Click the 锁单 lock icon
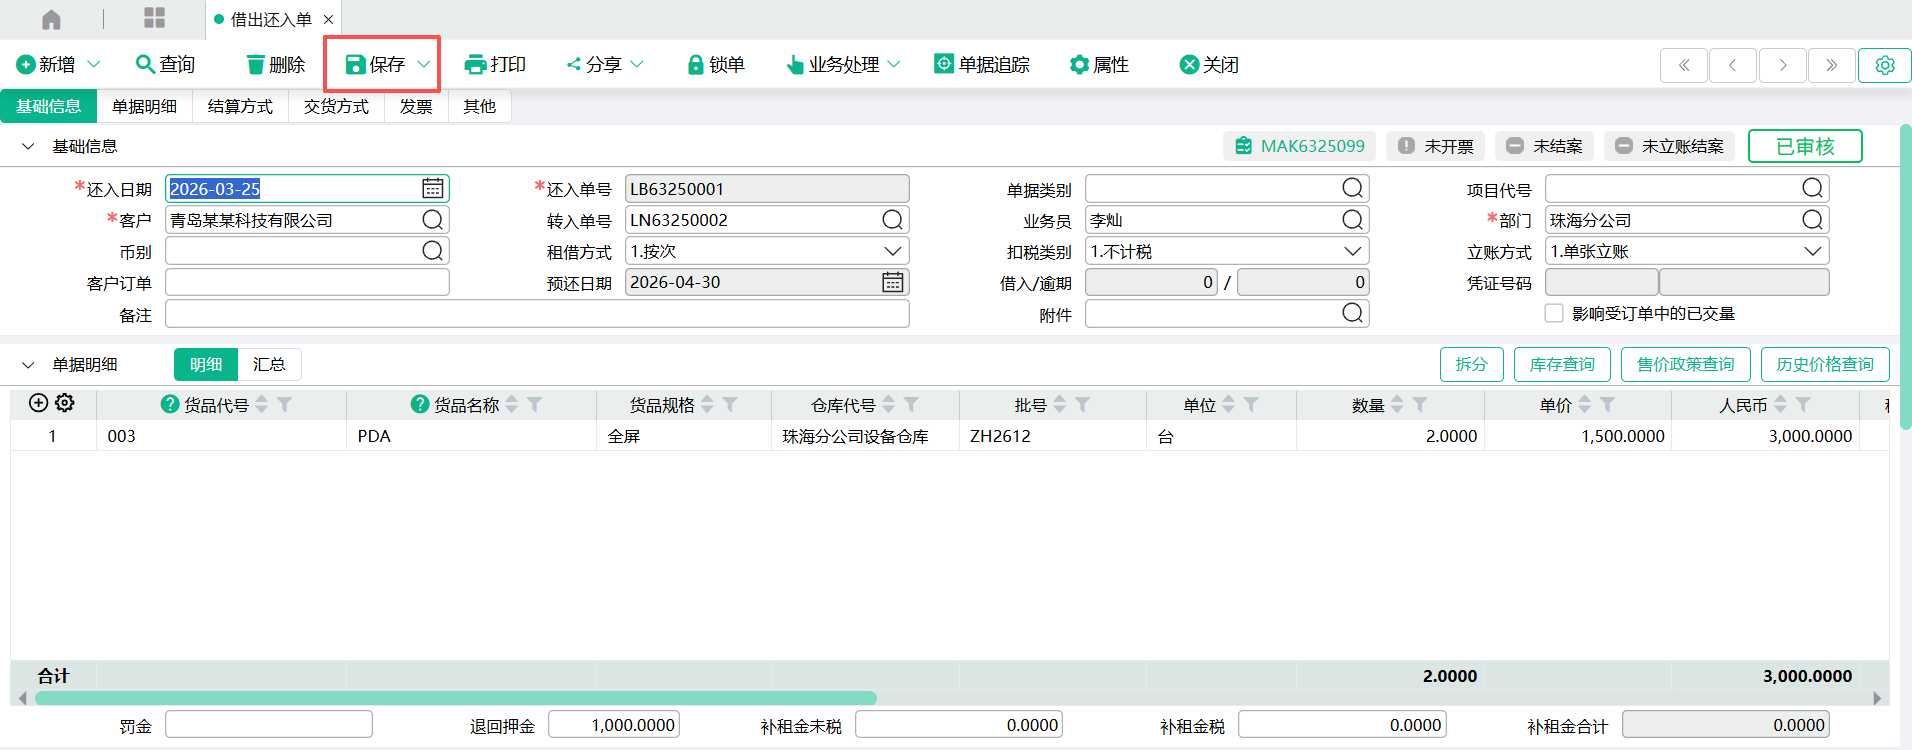This screenshot has width=1912, height=750. [x=695, y=65]
